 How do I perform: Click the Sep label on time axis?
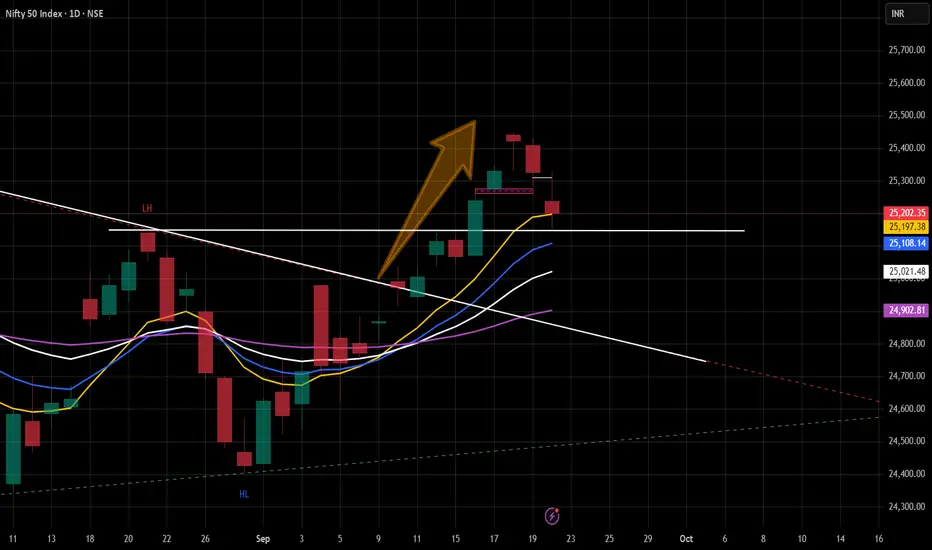coord(263,539)
